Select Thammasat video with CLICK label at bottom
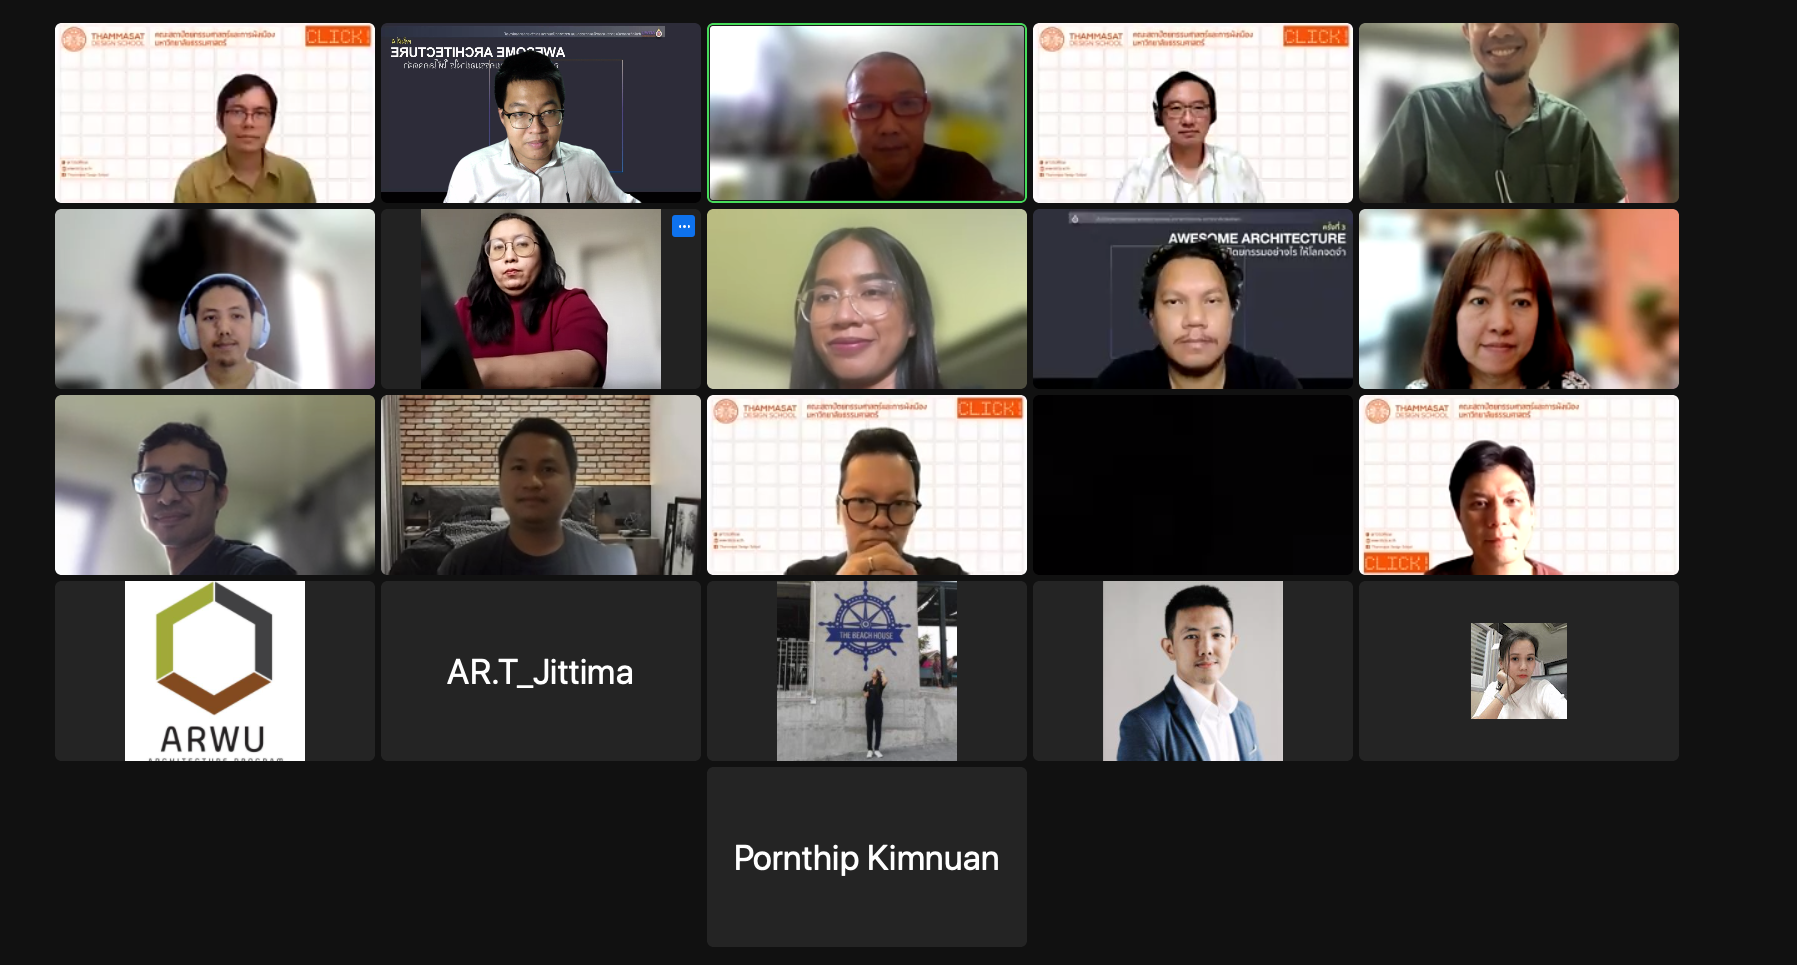This screenshot has width=1797, height=965. point(1519,485)
